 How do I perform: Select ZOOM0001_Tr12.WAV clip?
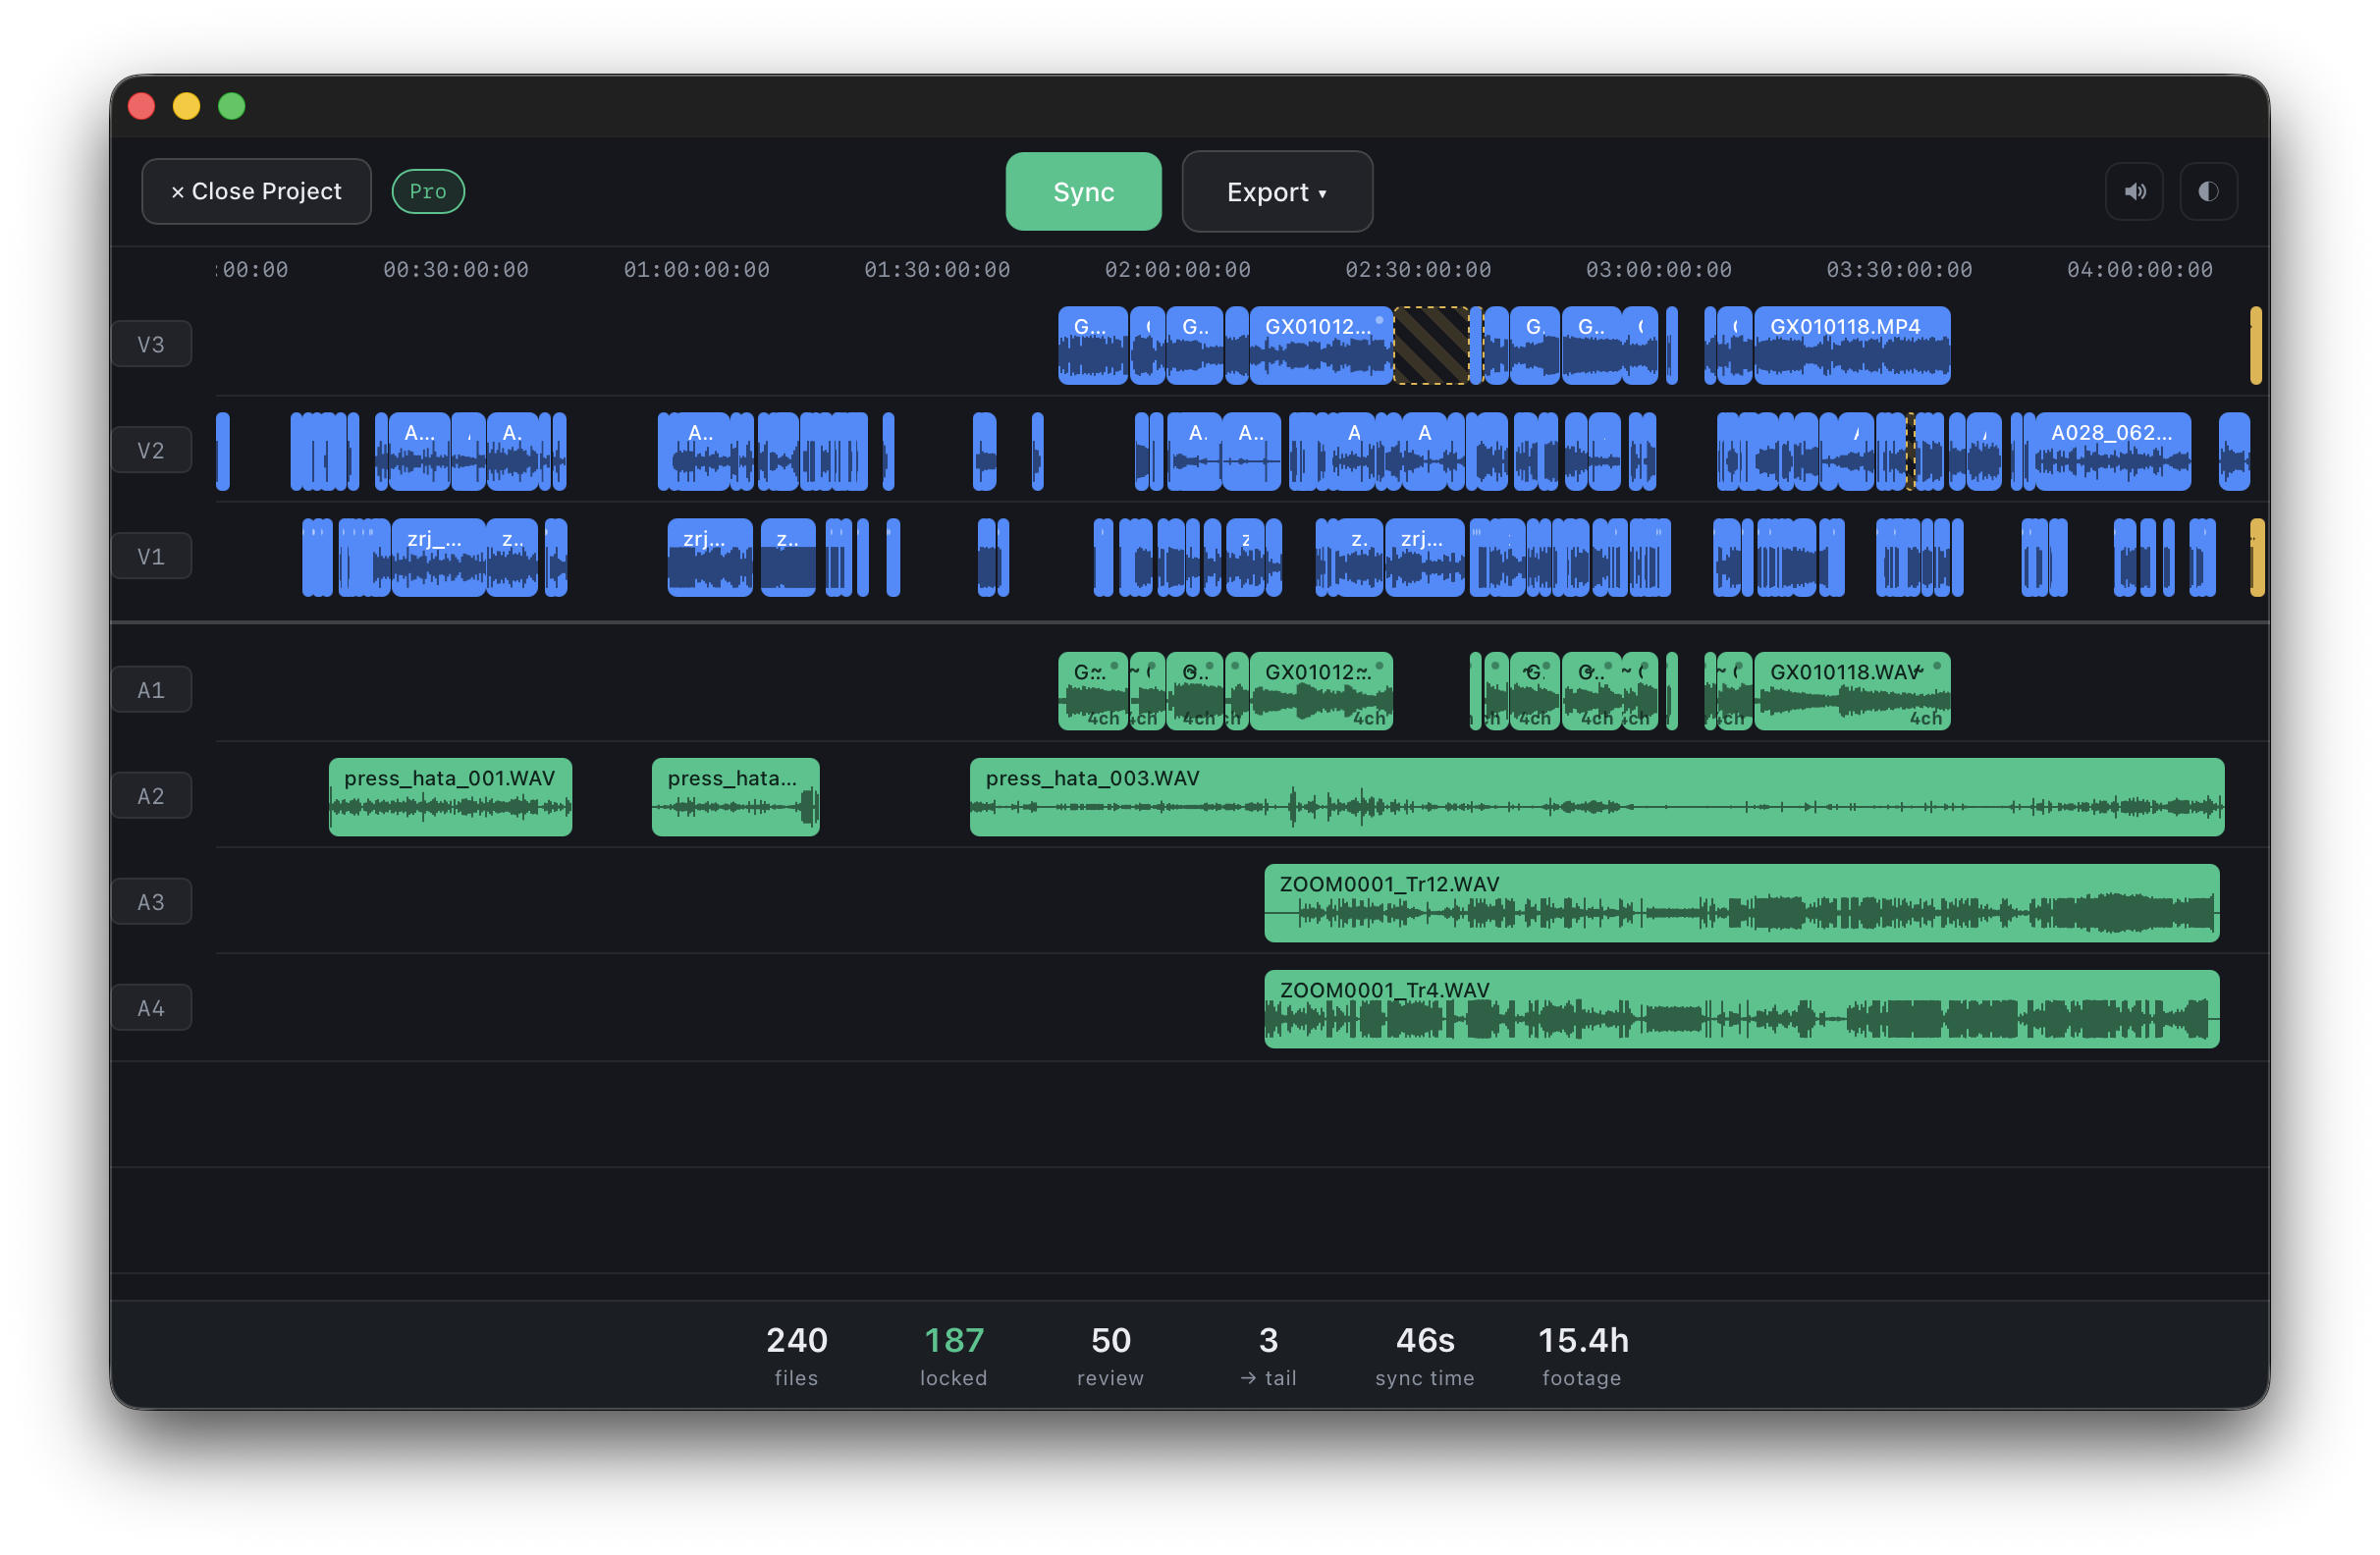[1741, 903]
